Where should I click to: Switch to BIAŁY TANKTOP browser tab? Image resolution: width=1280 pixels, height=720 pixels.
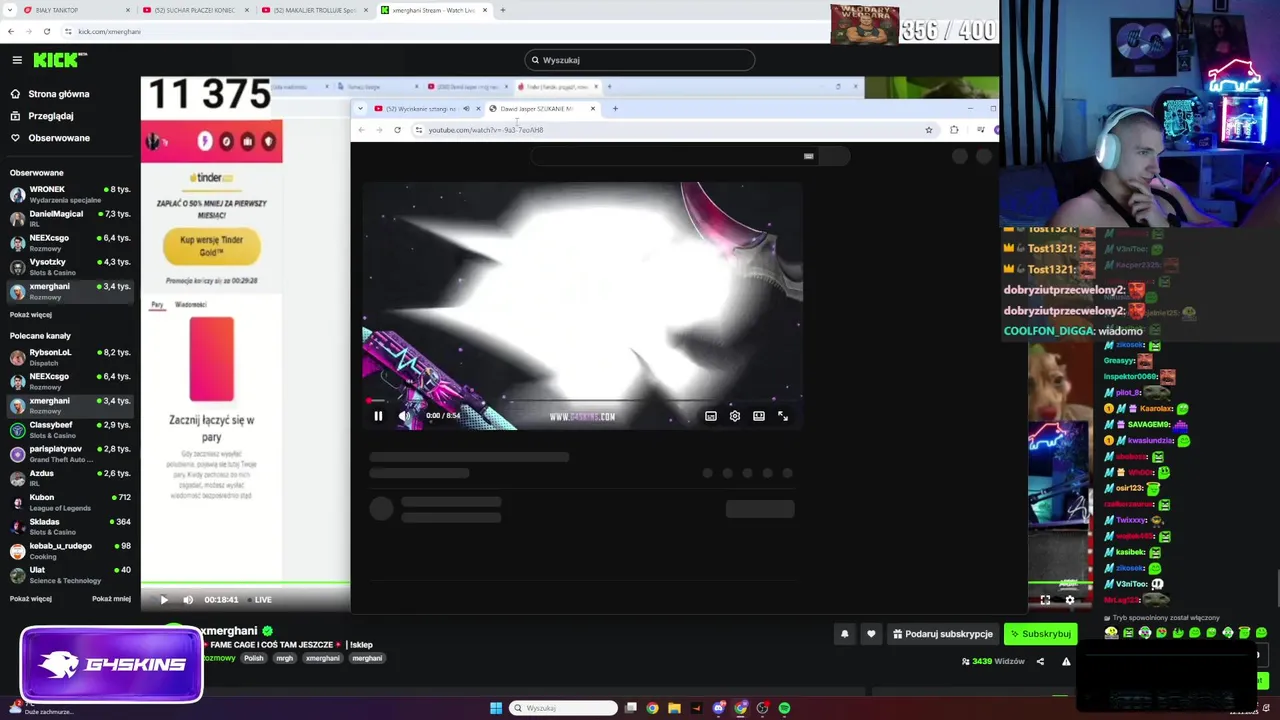tap(75, 10)
